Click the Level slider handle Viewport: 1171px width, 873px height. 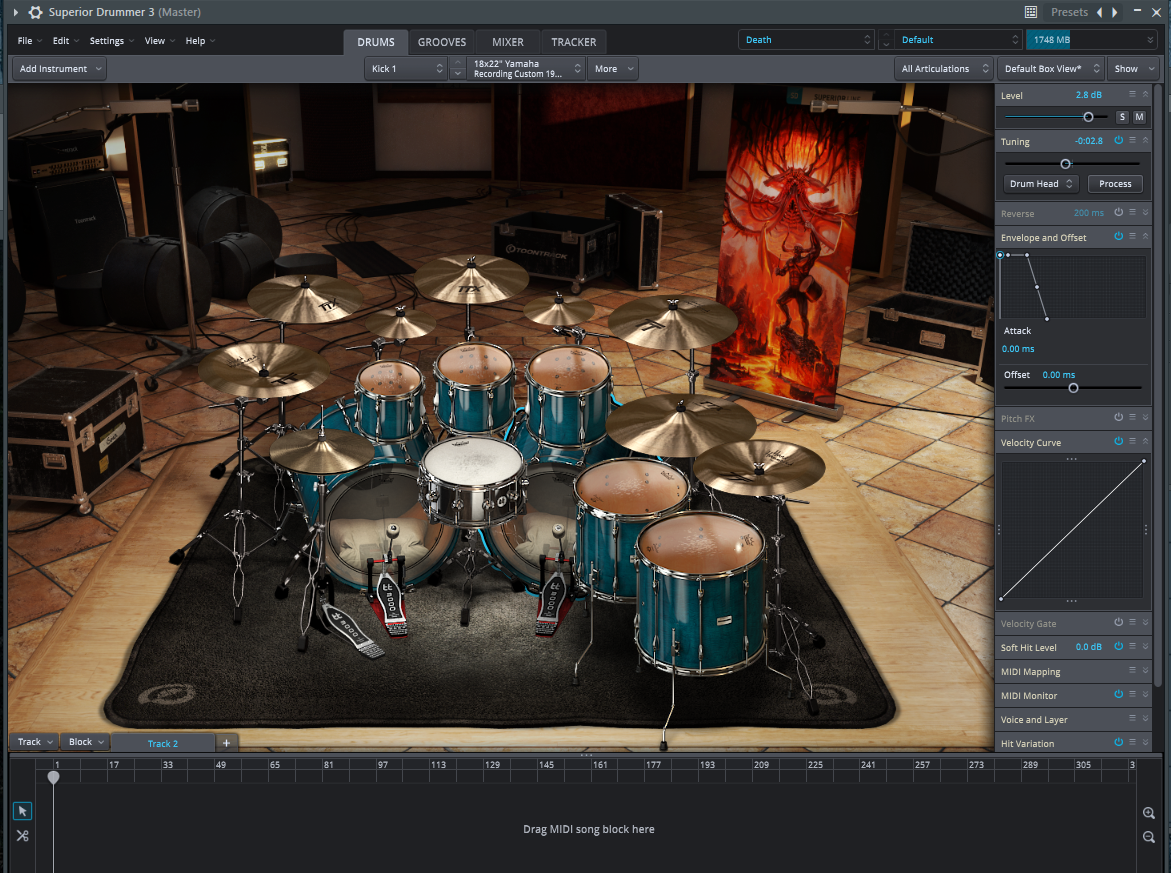[x=1088, y=117]
